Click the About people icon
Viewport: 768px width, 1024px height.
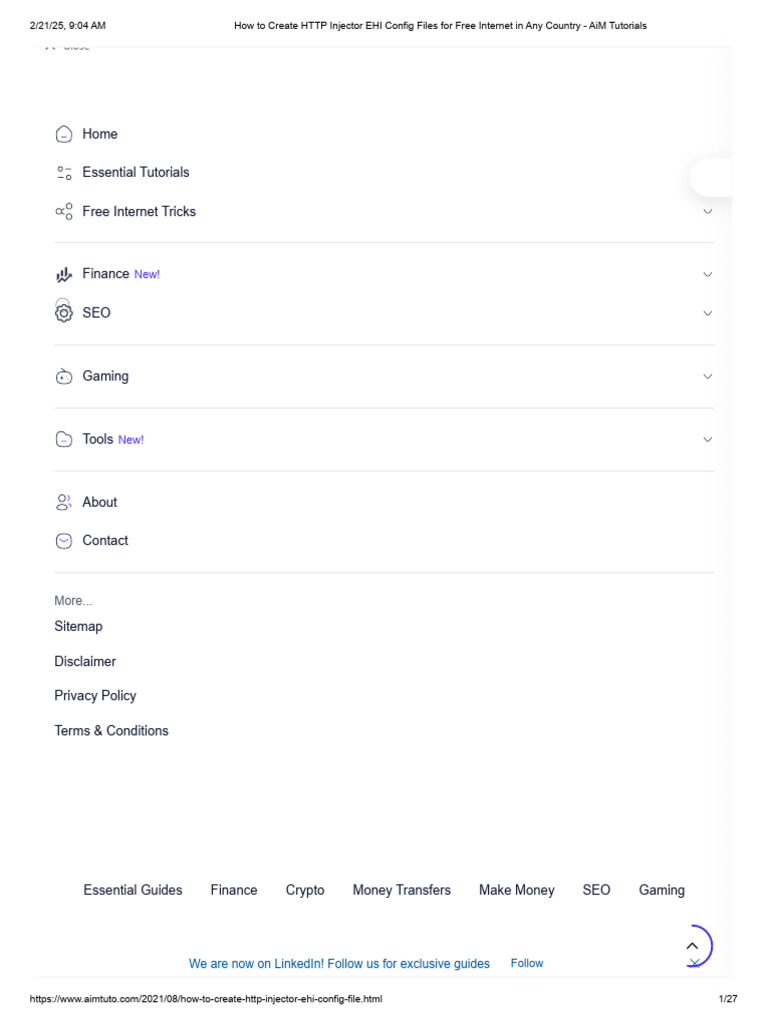tap(64, 502)
